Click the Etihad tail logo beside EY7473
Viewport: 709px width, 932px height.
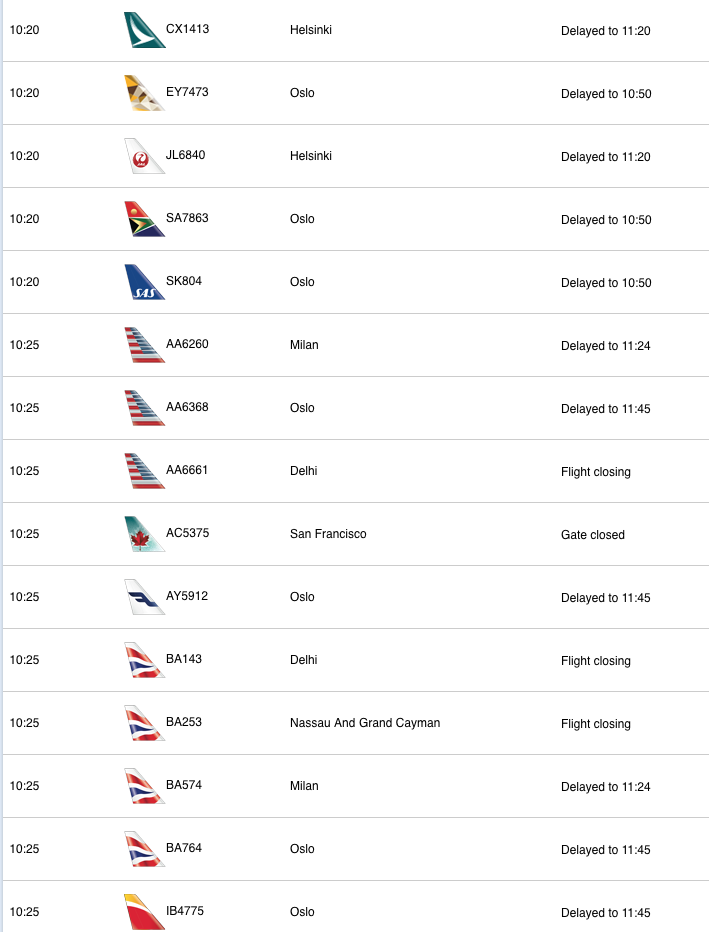144,93
